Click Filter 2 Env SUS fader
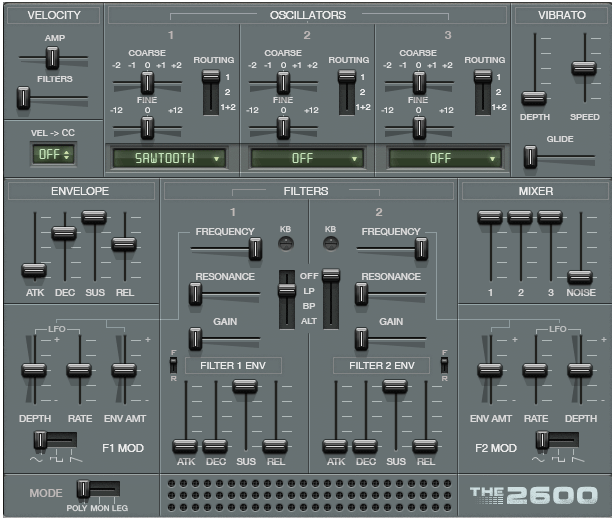This screenshot has width=616, height=521. point(395,386)
